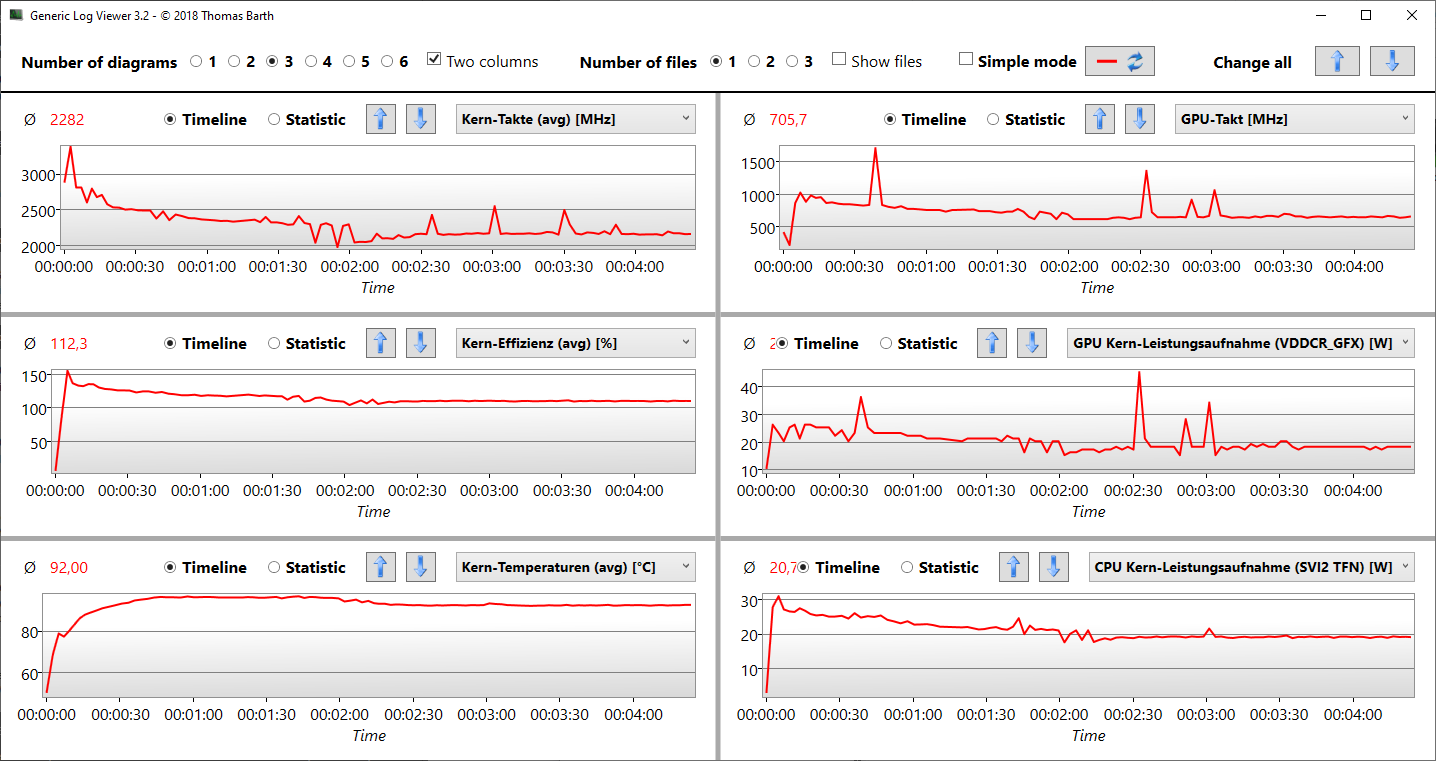Turn on Simple mode checkbox
The width and height of the screenshot is (1436, 761).
click(966, 60)
